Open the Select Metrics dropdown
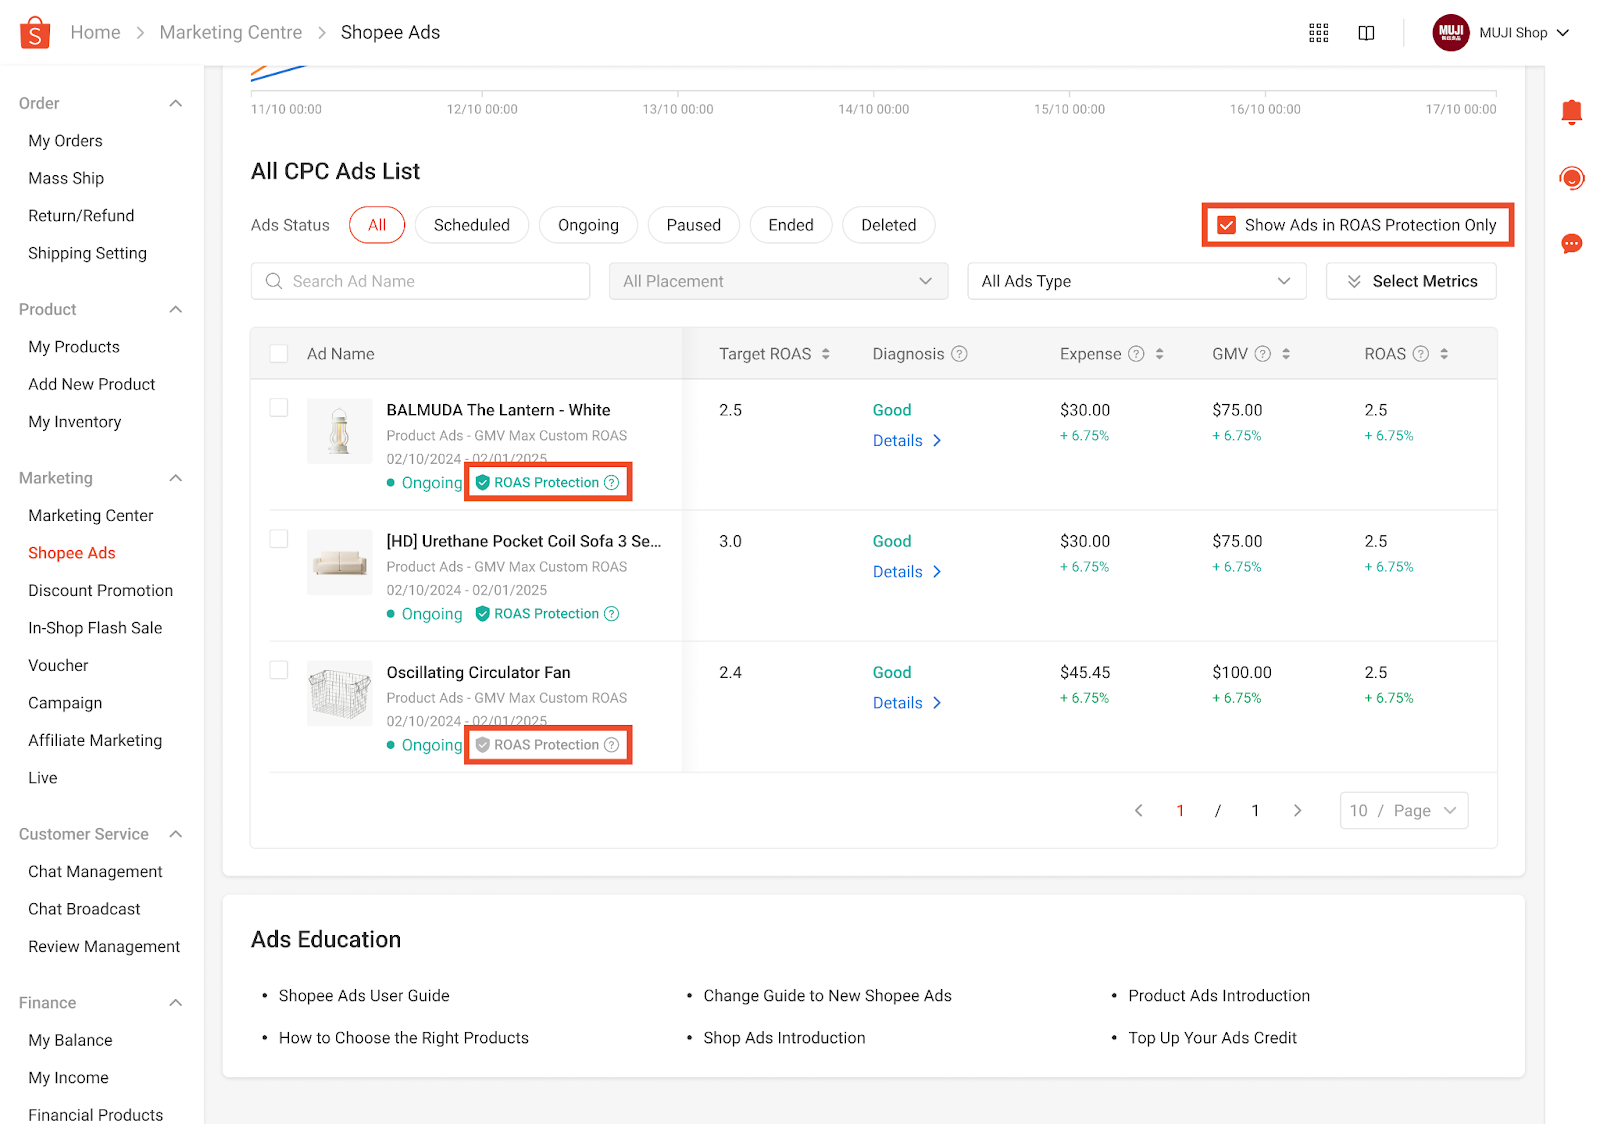The height and width of the screenshot is (1124, 1600). pos(1411,282)
